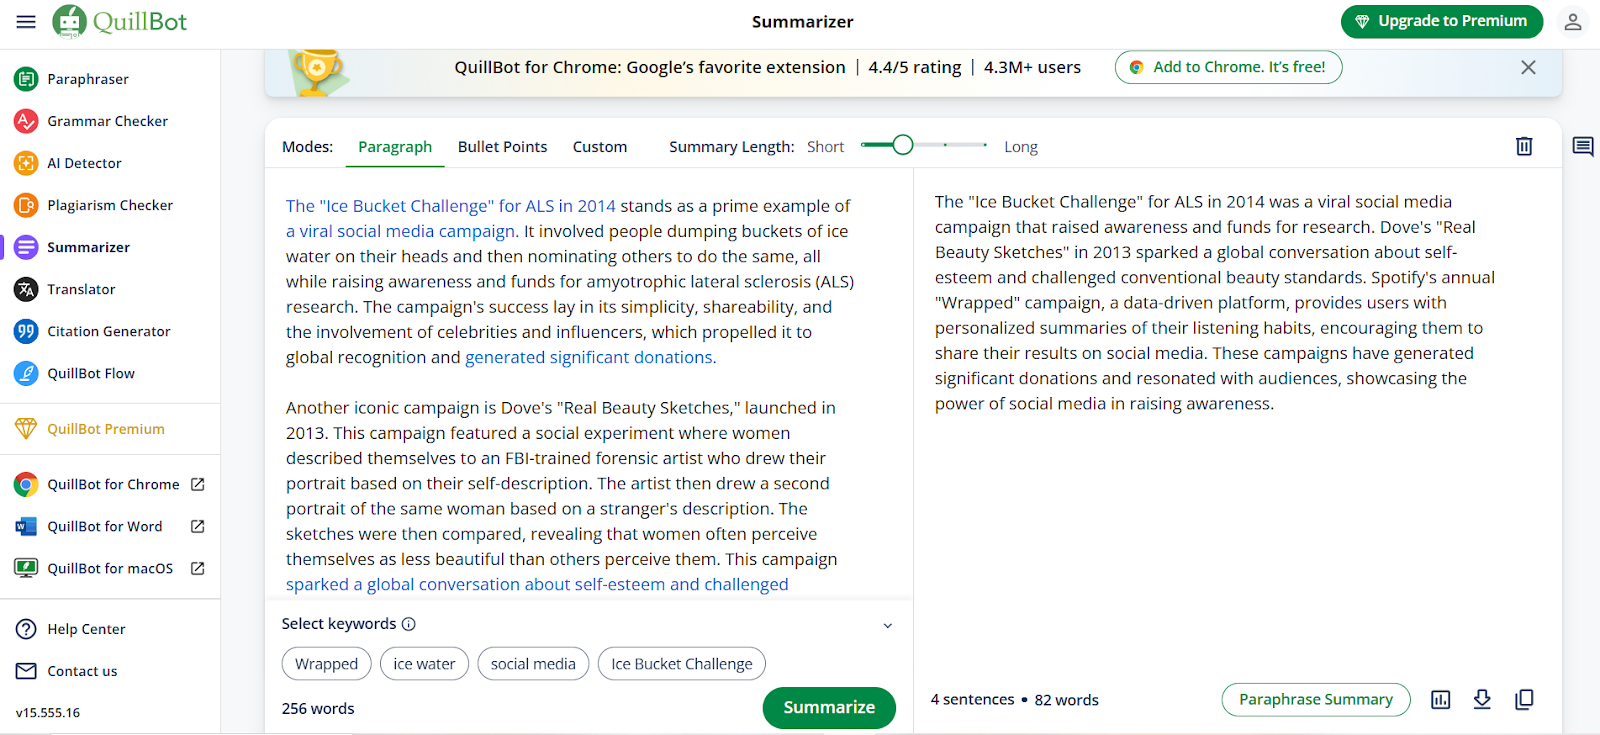The image size is (1600, 735).
Task: Open the Grammar Checker tool
Action: coord(108,120)
